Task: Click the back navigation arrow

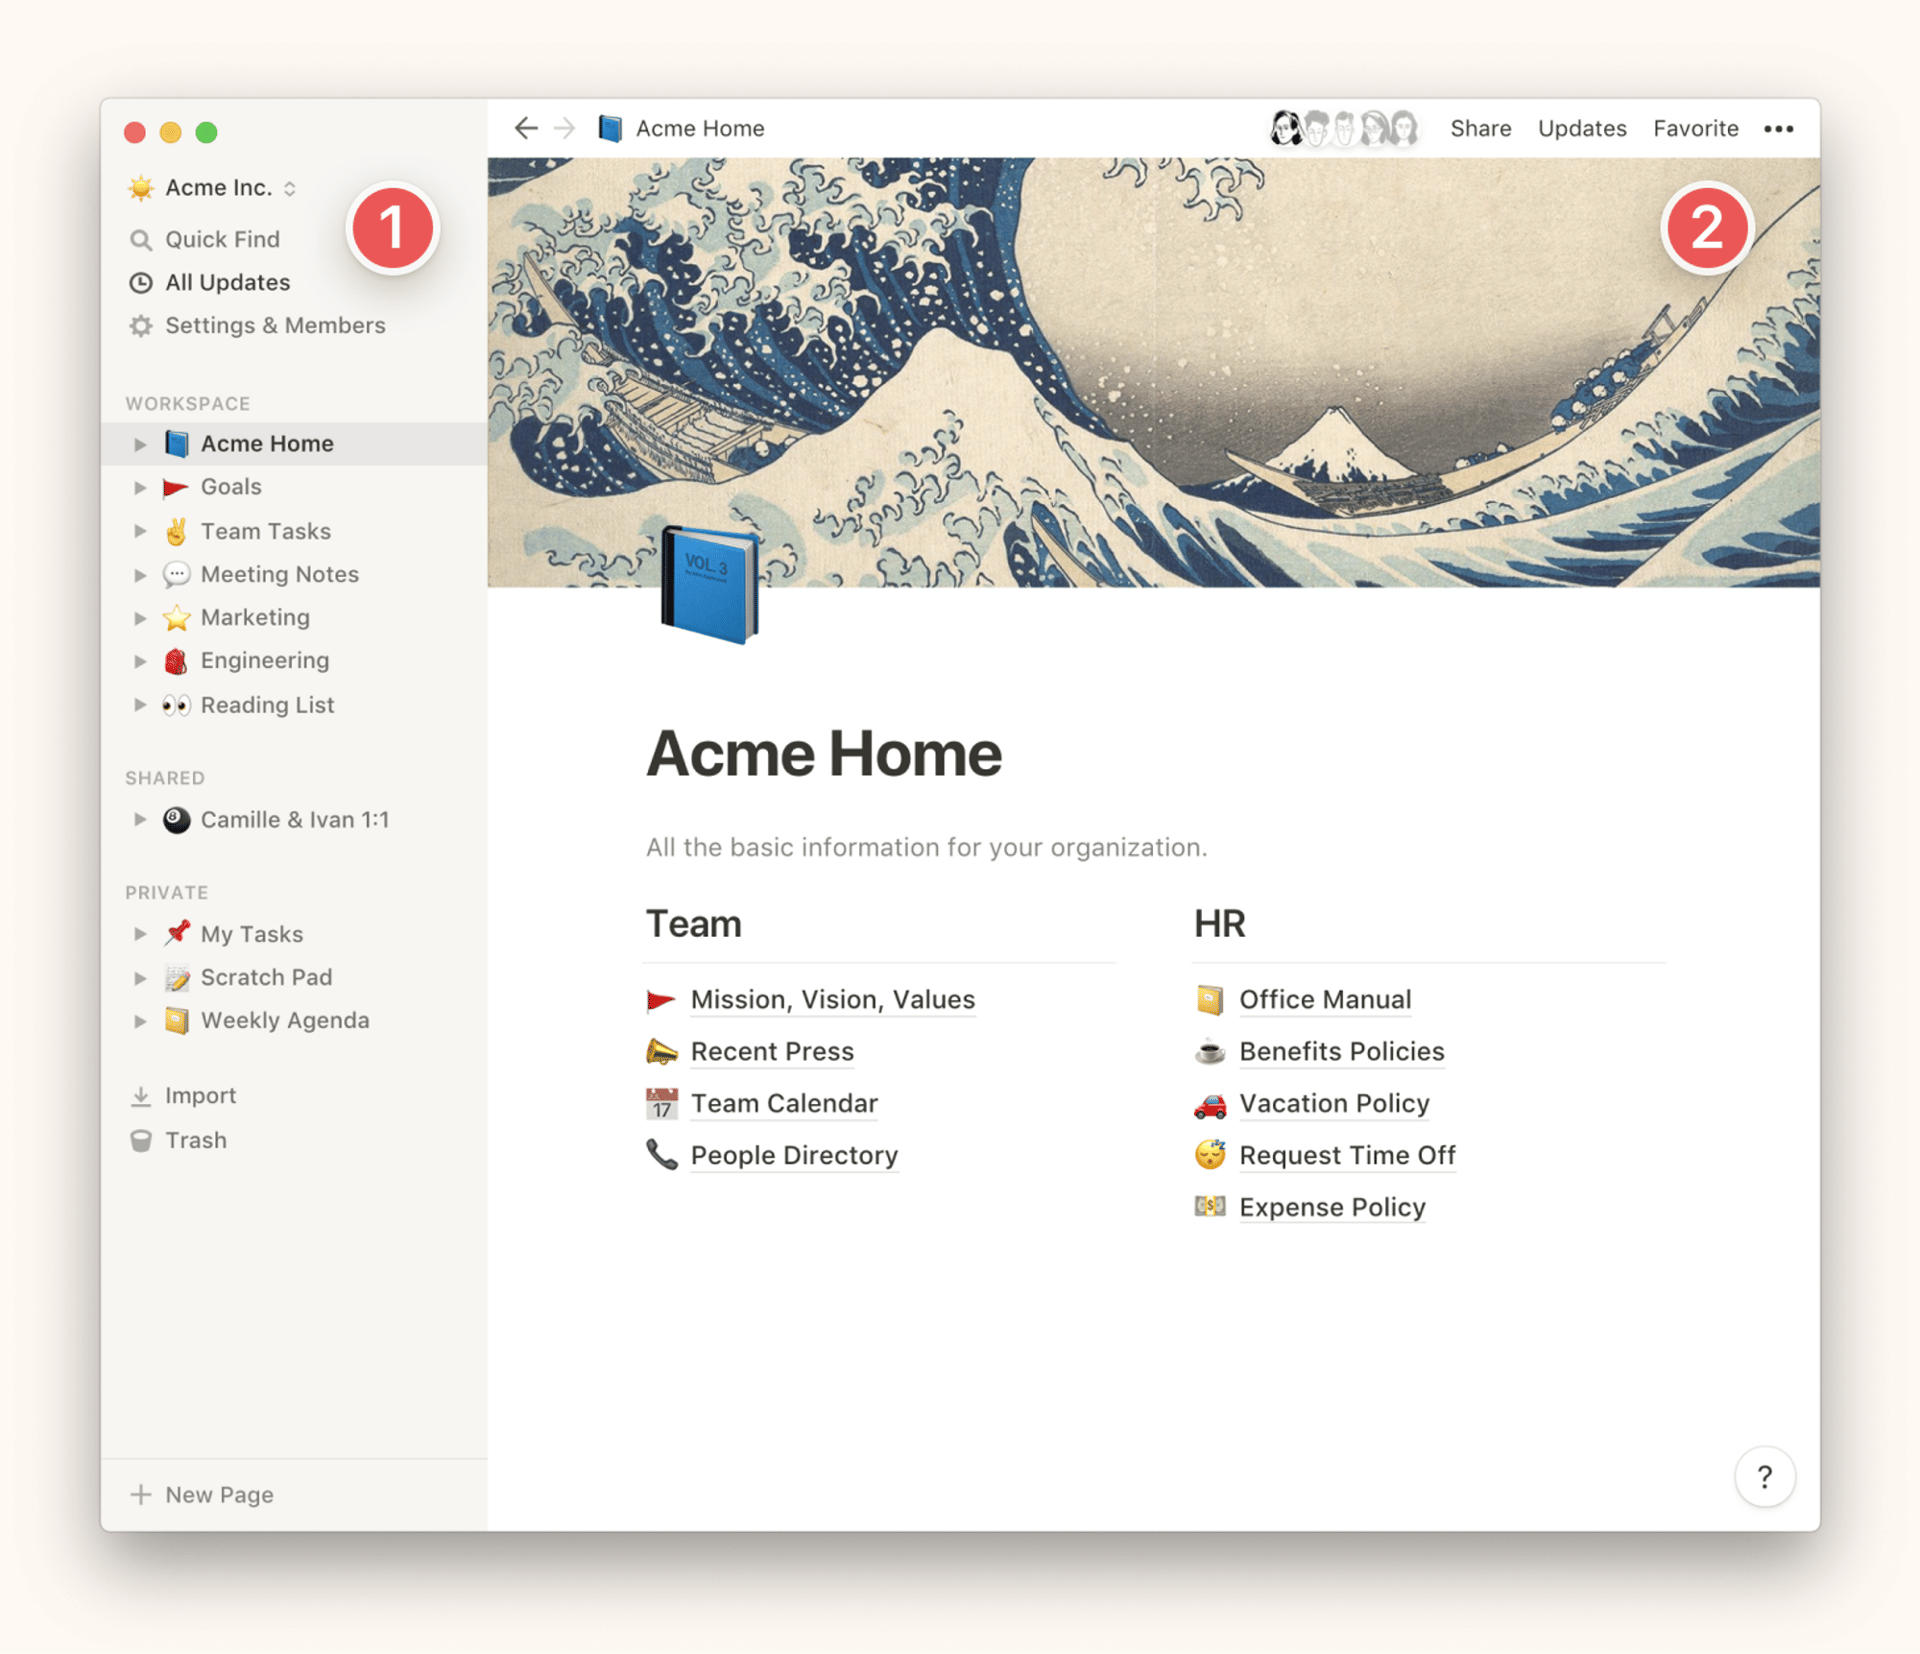Action: (526, 128)
